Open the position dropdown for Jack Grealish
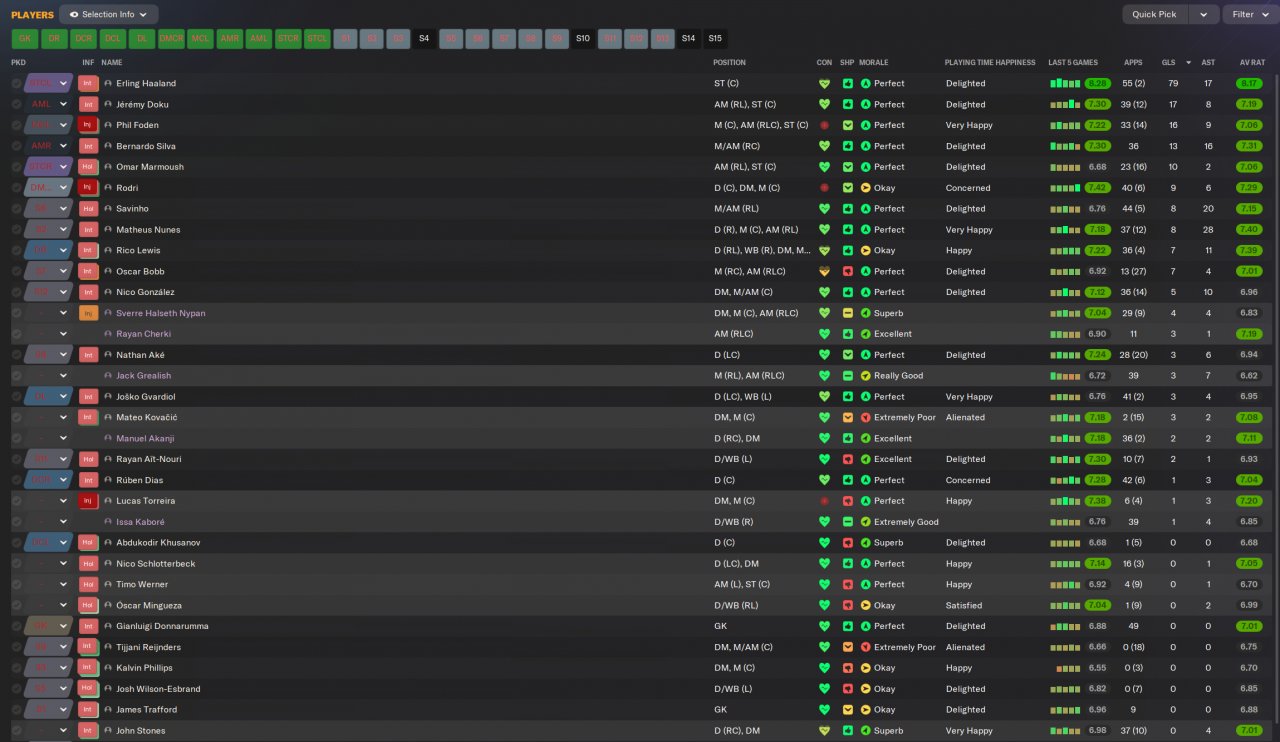1280x742 pixels. coord(64,376)
